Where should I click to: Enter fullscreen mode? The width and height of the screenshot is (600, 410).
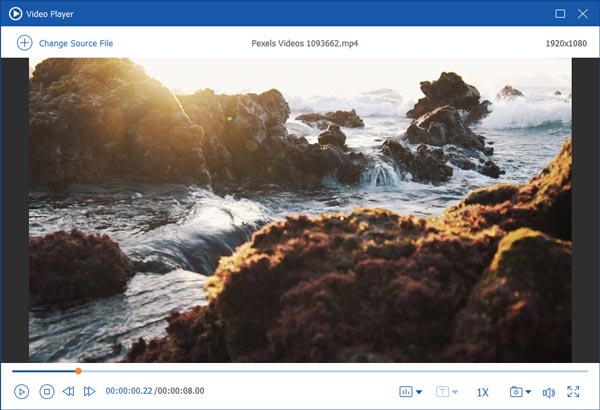tap(574, 392)
